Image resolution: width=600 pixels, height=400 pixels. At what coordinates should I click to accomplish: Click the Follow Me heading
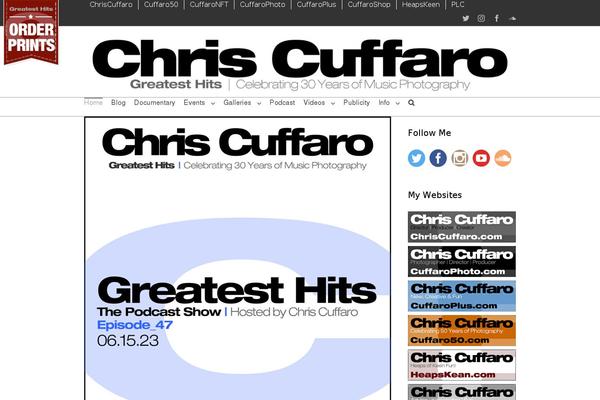click(429, 133)
